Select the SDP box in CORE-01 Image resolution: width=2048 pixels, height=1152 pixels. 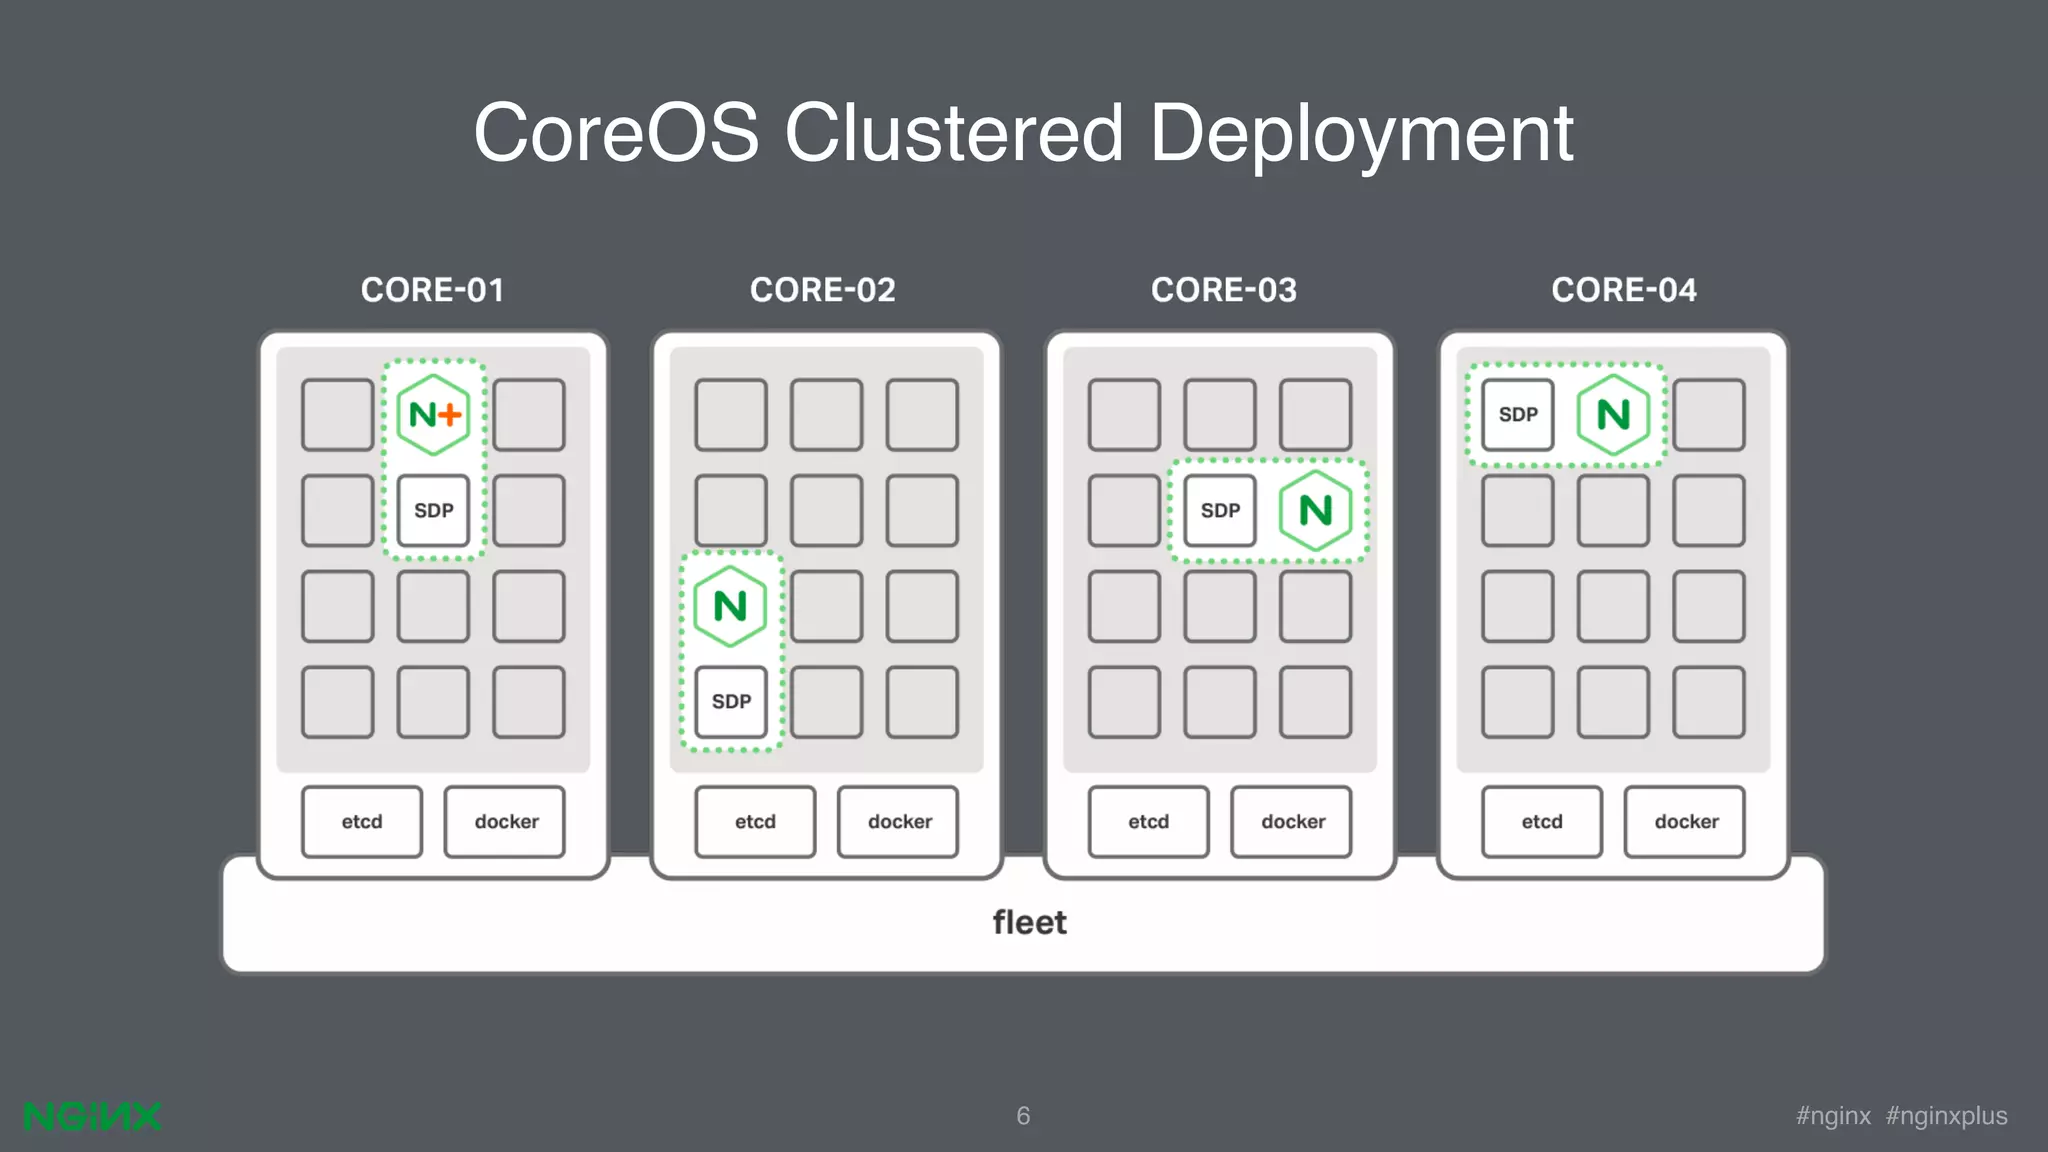[433, 511]
